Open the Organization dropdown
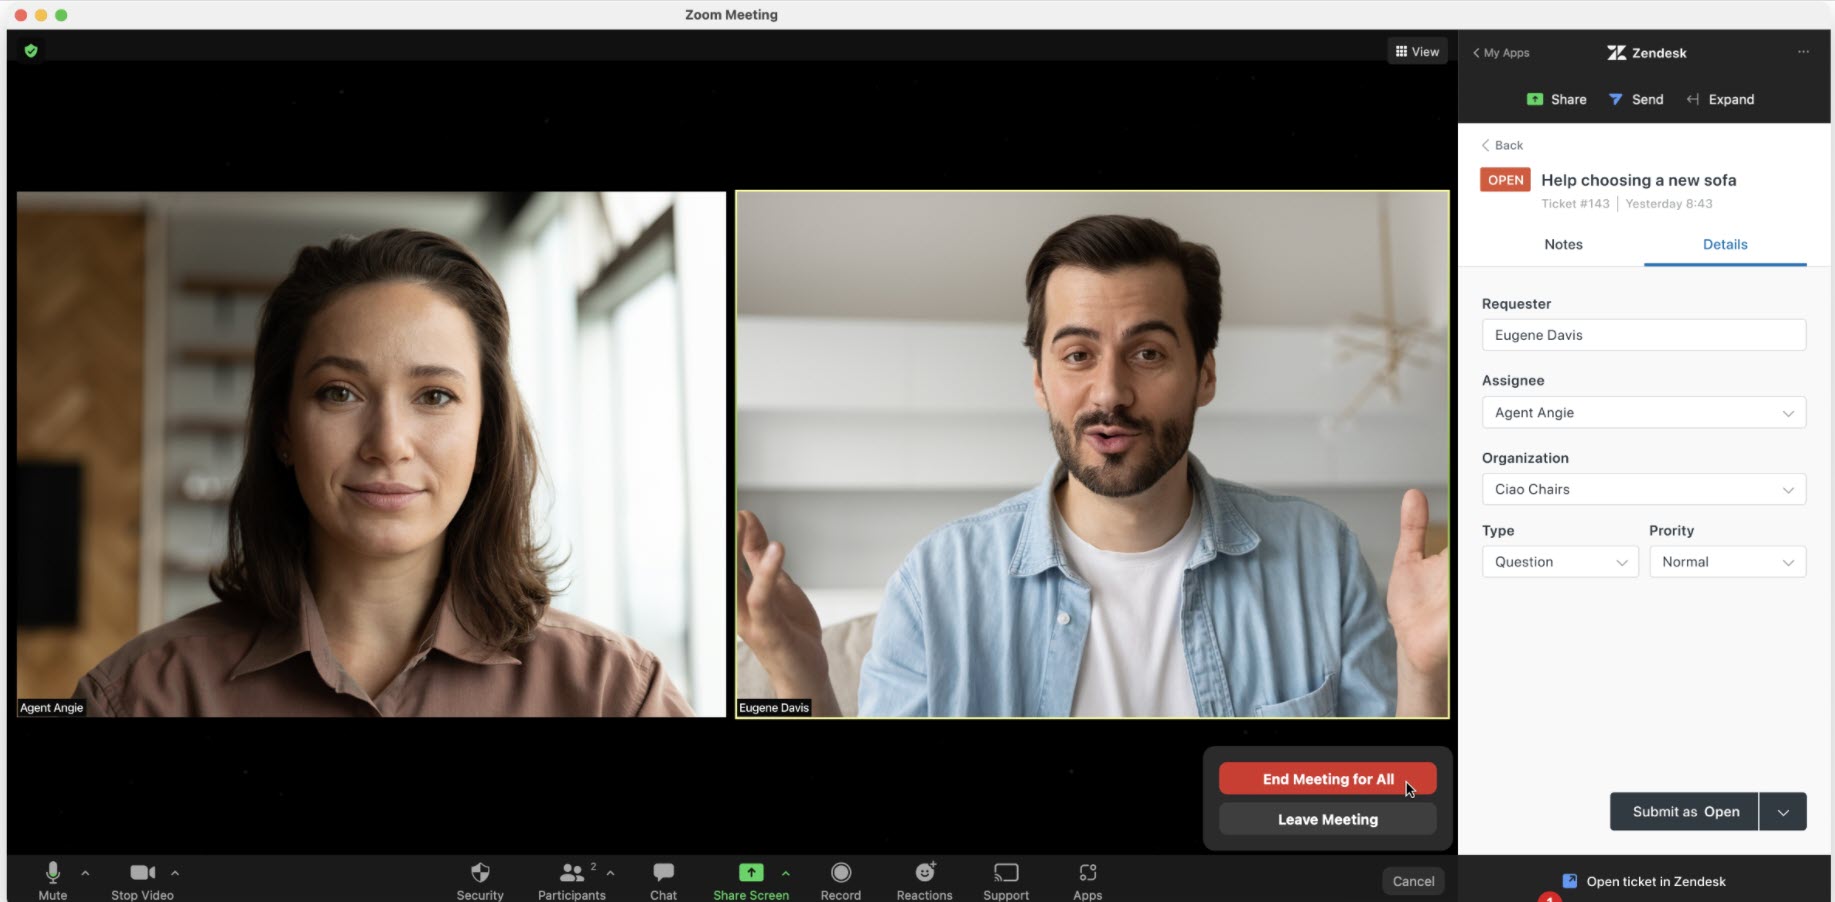 click(1643, 490)
